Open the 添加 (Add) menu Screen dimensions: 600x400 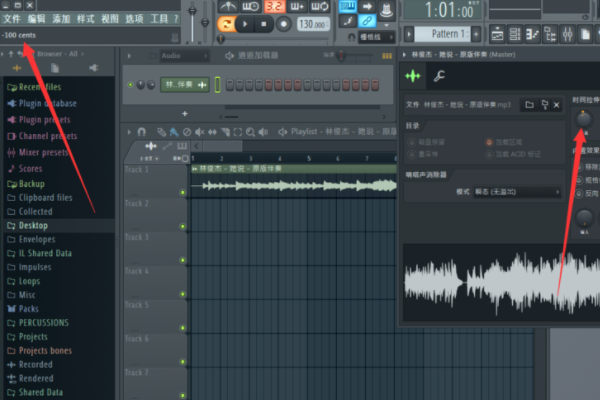pos(61,19)
